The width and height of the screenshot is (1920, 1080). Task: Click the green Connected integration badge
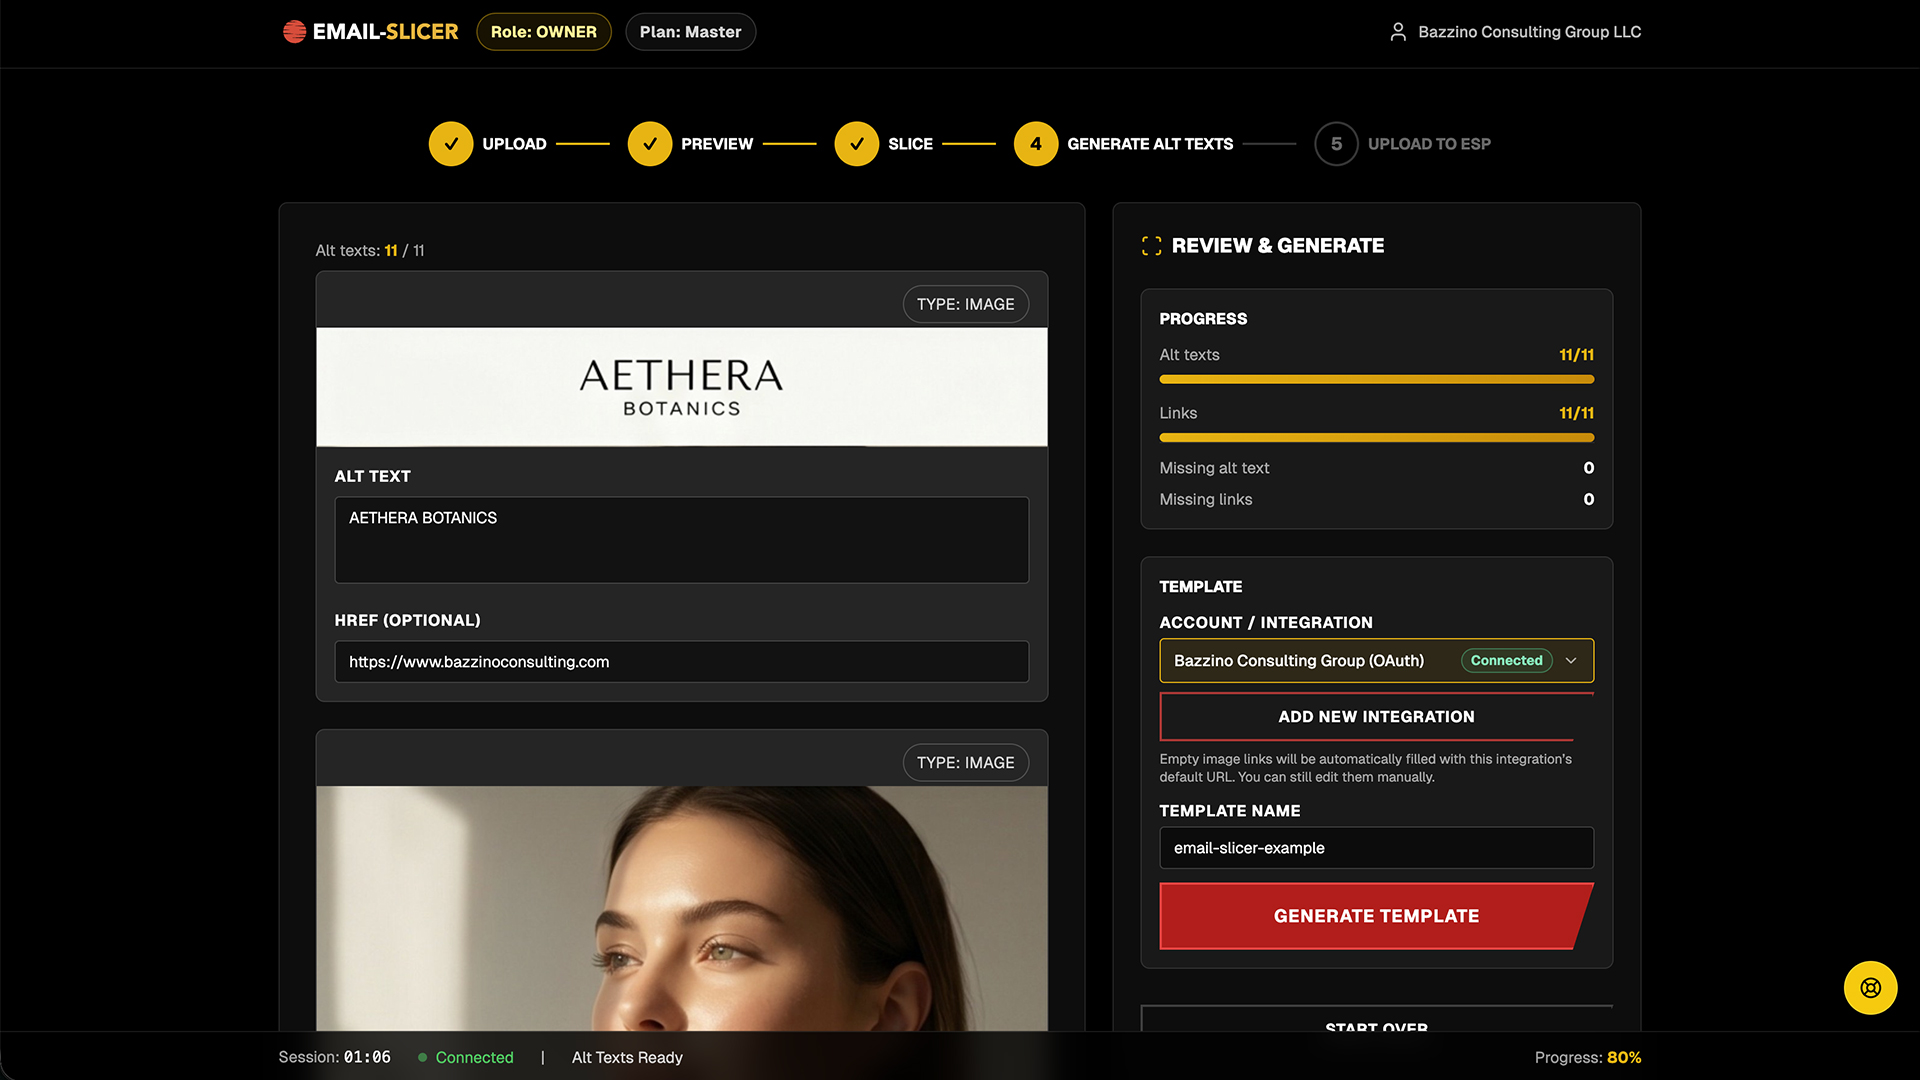coord(1506,661)
